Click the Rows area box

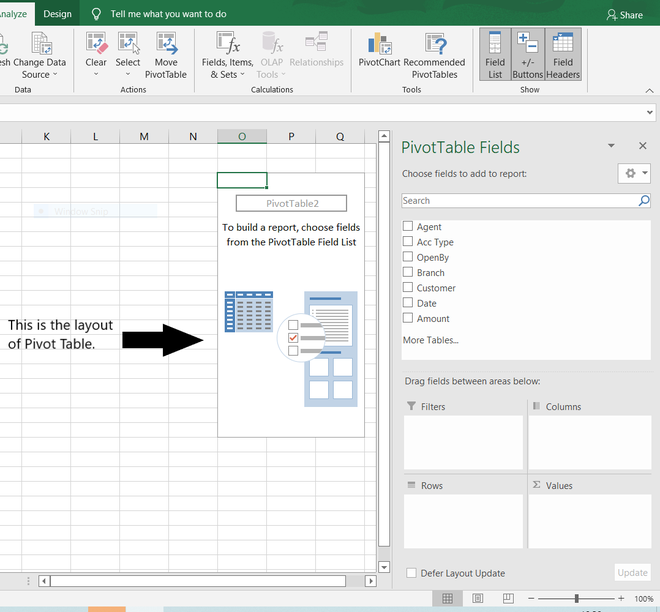point(463,521)
